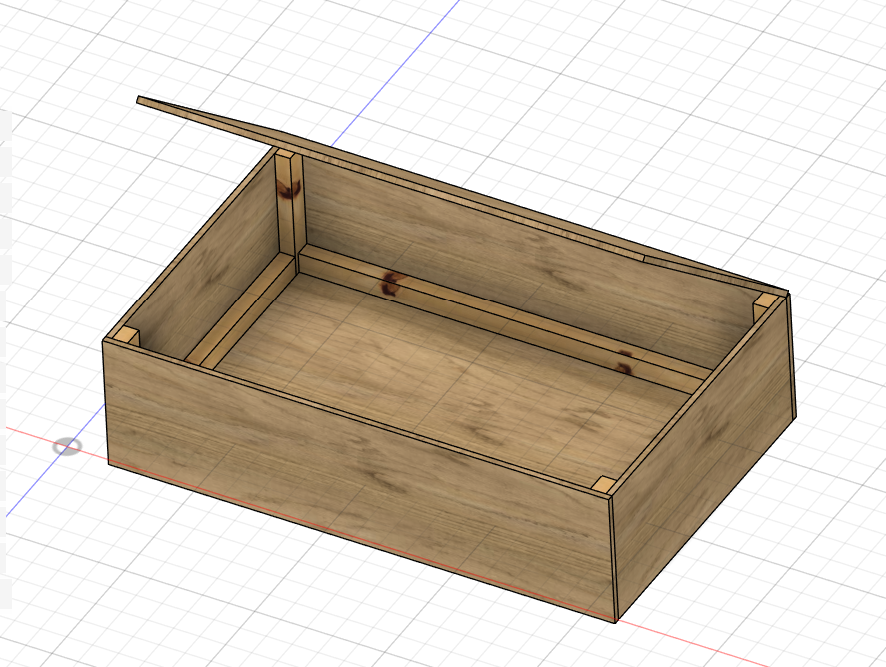
Task: Select the front-left corner post top
Action: (125, 337)
